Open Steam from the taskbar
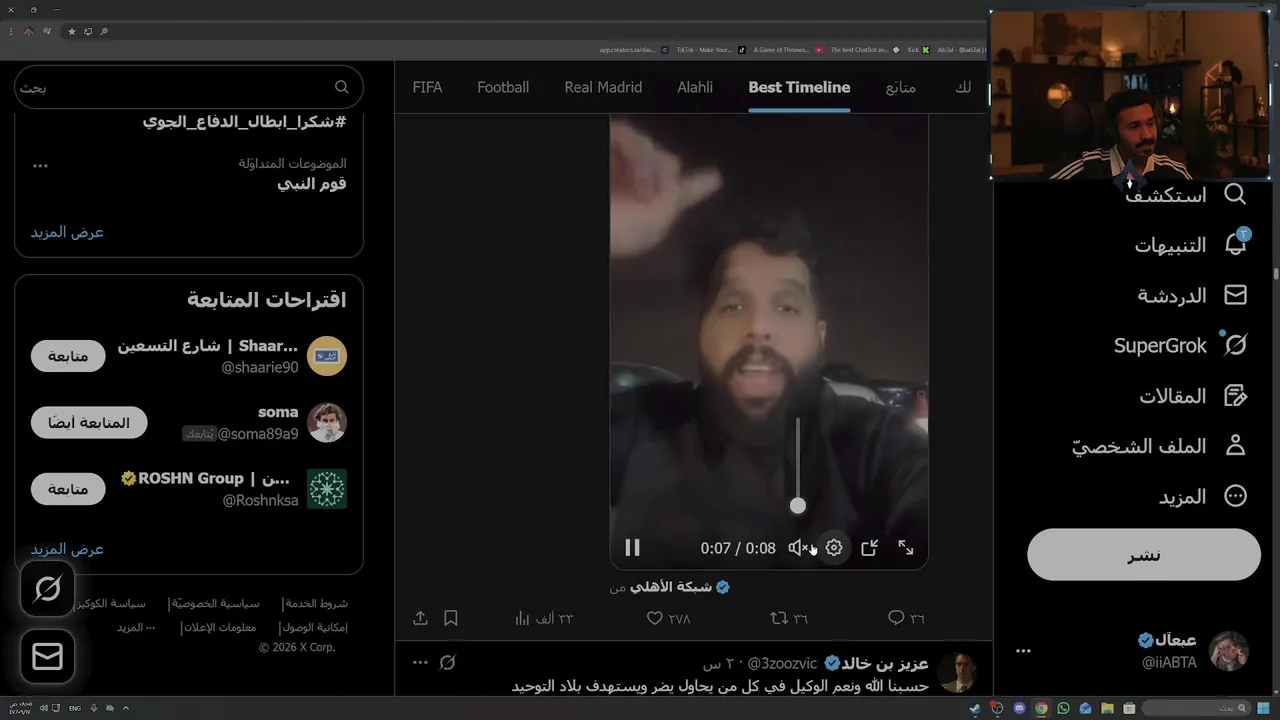Image resolution: width=1280 pixels, height=720 pixels. [x=975, y=709]
